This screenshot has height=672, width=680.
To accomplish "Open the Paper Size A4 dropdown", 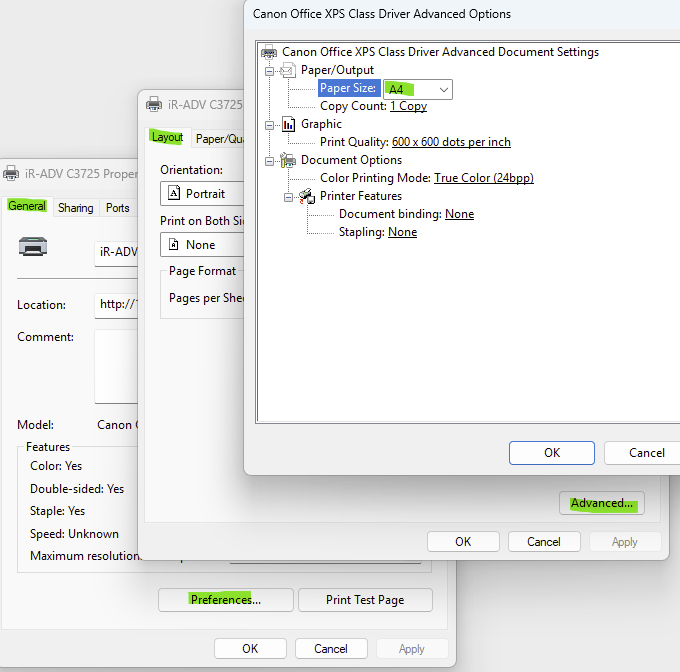I will click(418, 89).
